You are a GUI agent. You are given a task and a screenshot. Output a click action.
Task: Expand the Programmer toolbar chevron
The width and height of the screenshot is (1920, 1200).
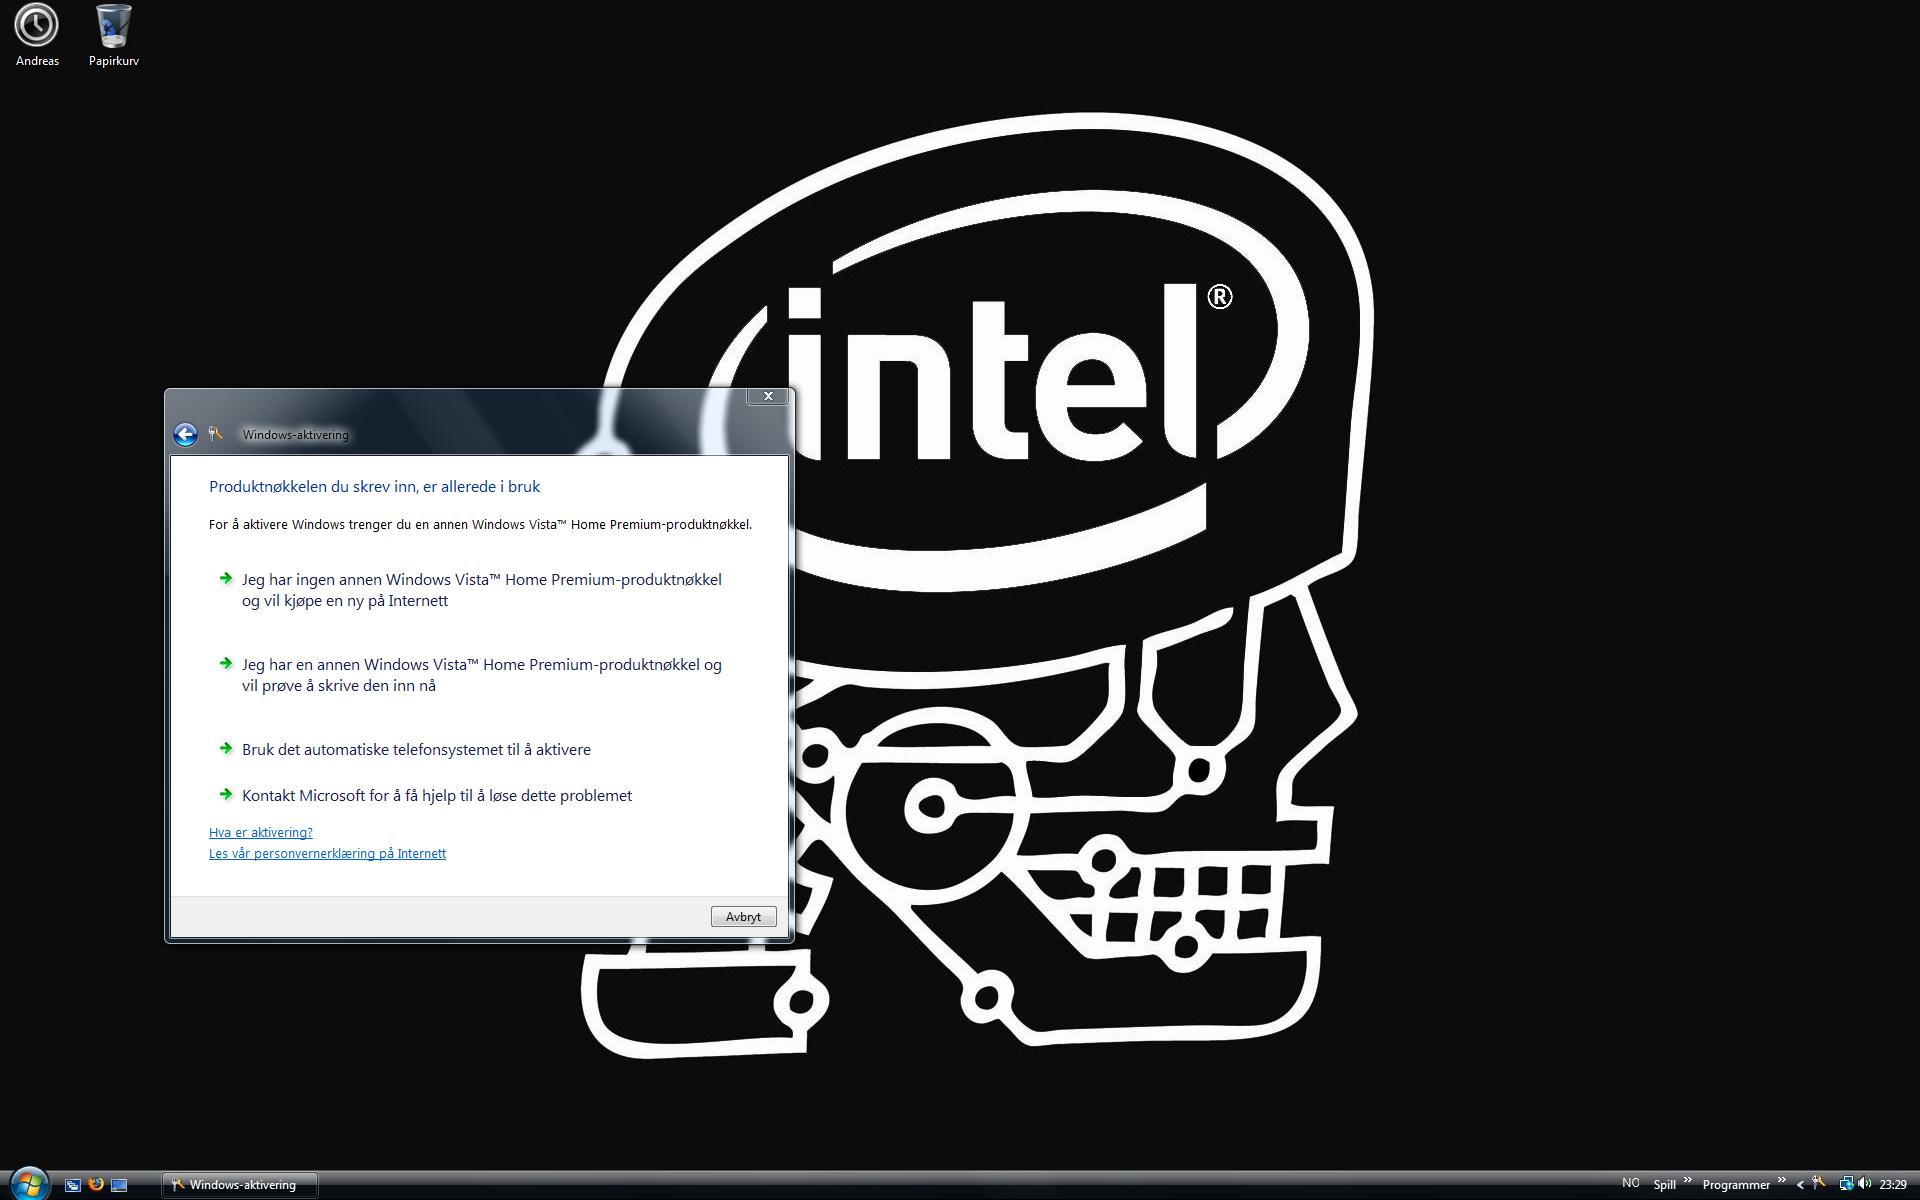(1781, 1180)
